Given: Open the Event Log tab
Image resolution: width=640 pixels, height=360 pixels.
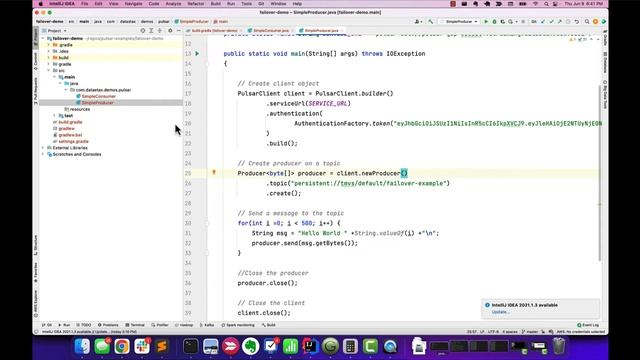Looking at the screenshot, I should (x=588, y=325).
